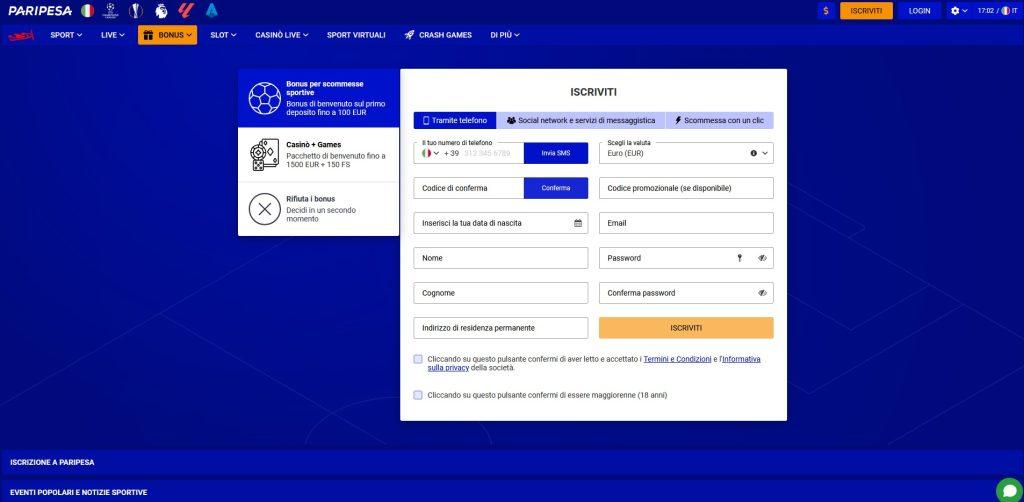Screen dimensions: 1024x502
Task: Toggle password visibility in Password field
Action: [x=762, y=258]
